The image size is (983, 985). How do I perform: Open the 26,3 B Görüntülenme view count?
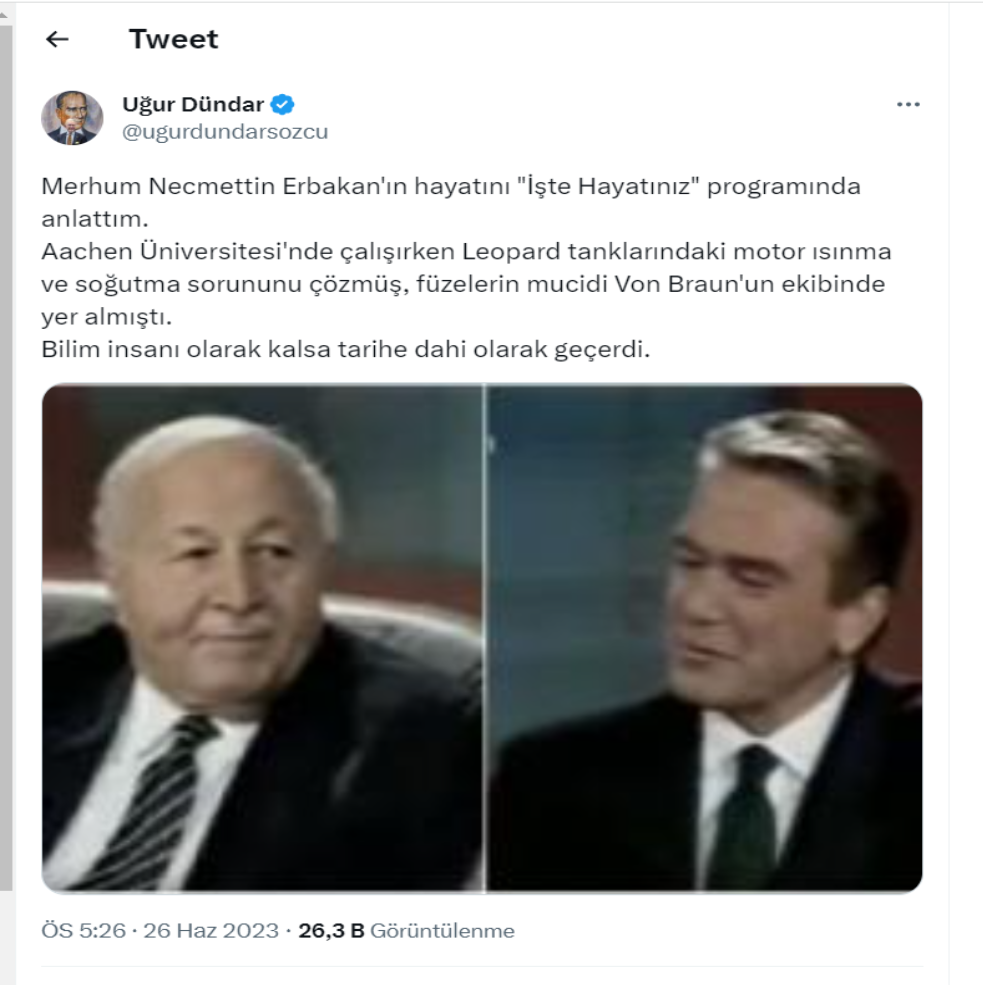click(x=406, y=930)
